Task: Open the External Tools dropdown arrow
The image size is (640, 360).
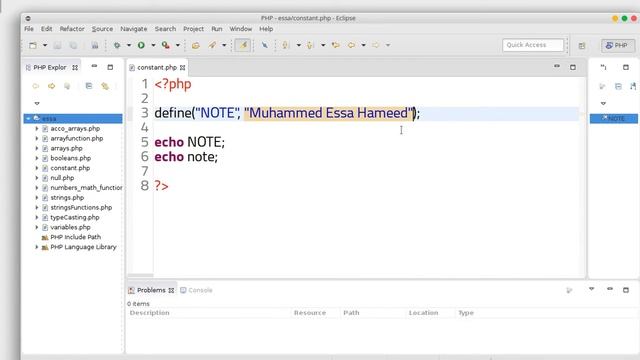Action: pyautogui.click(x=178, y=45)
